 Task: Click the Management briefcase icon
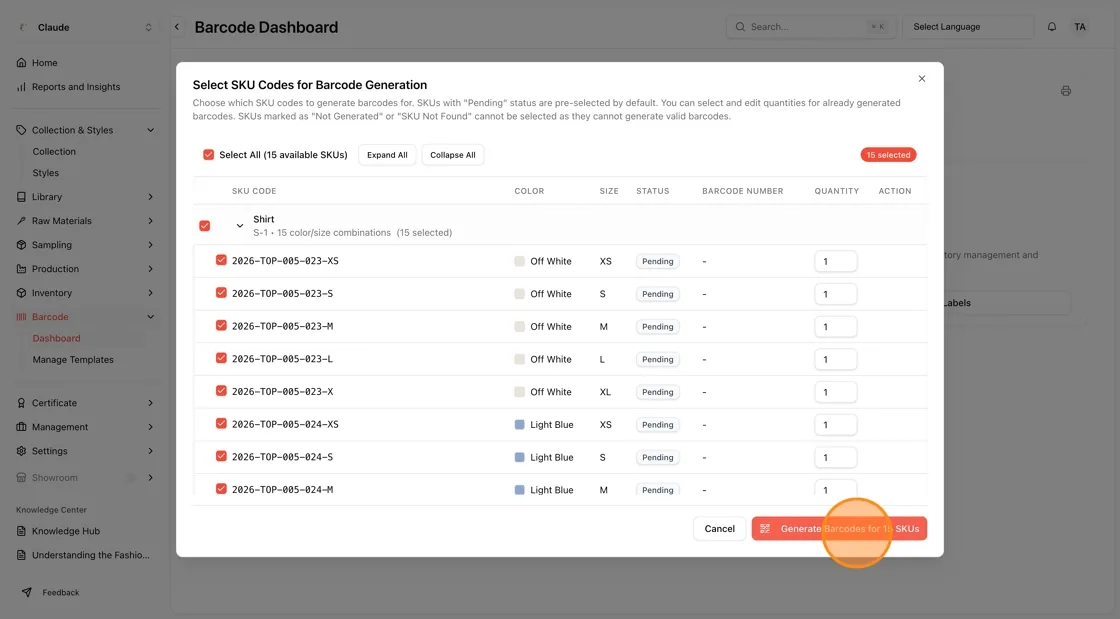21,427
